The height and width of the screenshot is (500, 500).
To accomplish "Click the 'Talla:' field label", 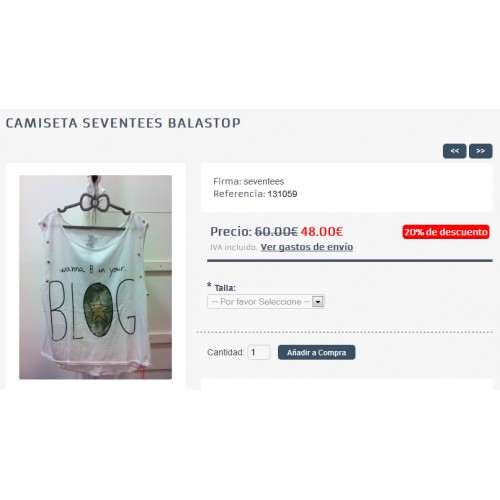I will [x=225, y=288].
